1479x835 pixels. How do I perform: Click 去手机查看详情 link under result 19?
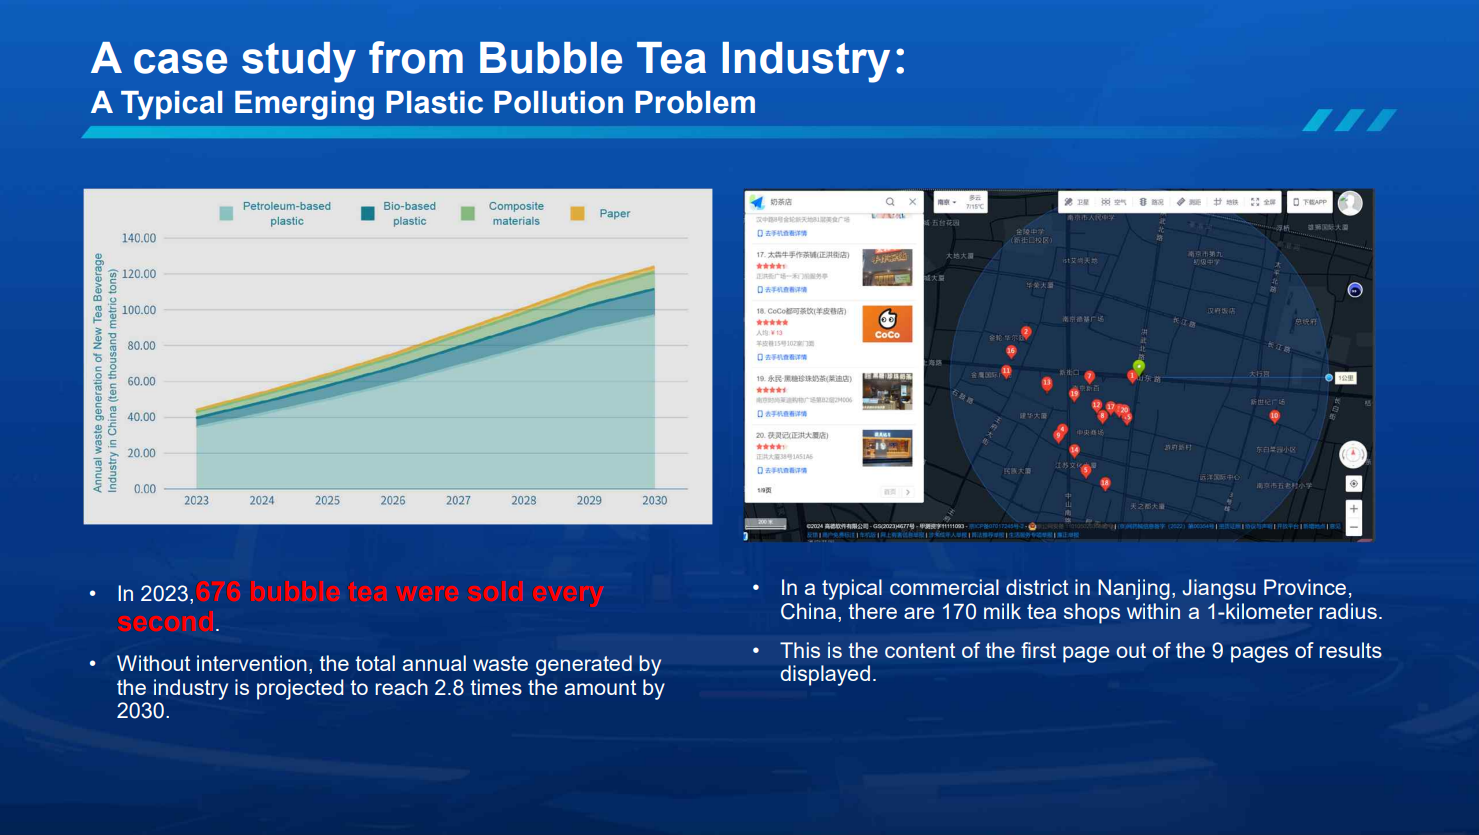tap(782, 414)
